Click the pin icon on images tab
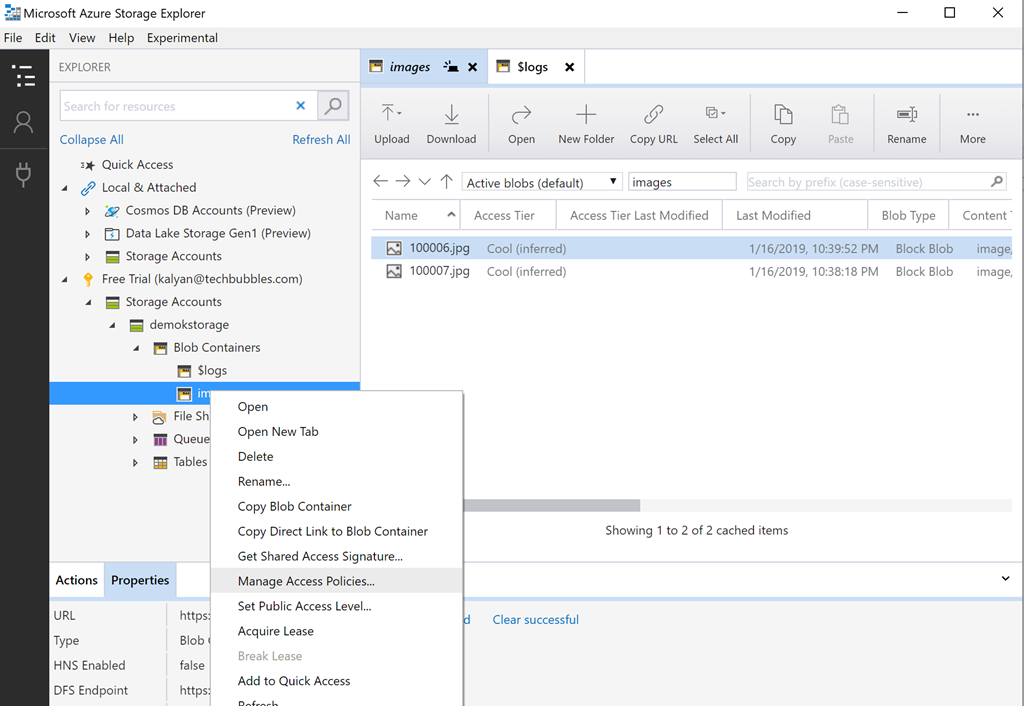This screenshot has width=1024, height=706. click(x=451, y=66)
